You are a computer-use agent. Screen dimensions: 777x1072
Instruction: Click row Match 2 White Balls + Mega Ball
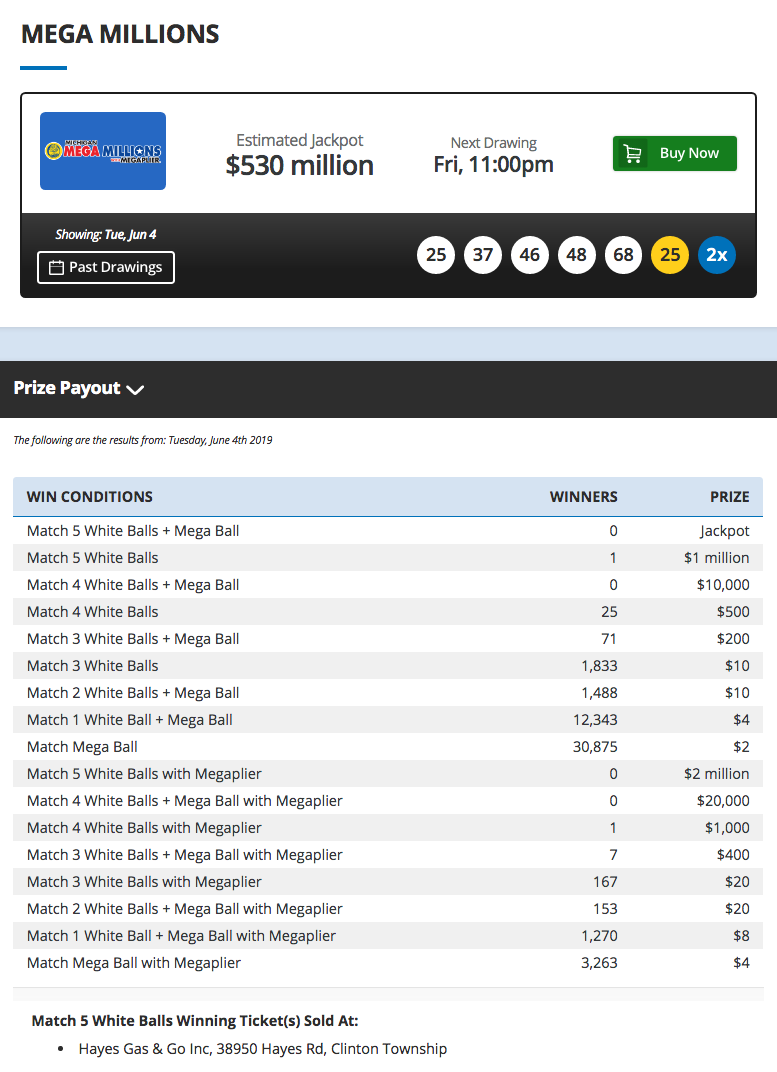click(x=388, y=693)
